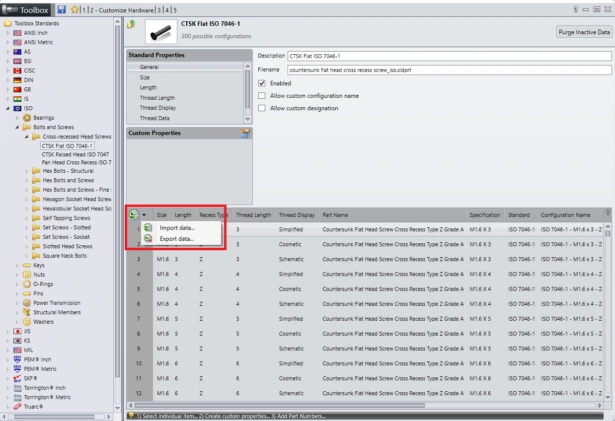615x421 pixels.
Task: Open Self Tapping Screws folder
Action: [x=66, y=218]
